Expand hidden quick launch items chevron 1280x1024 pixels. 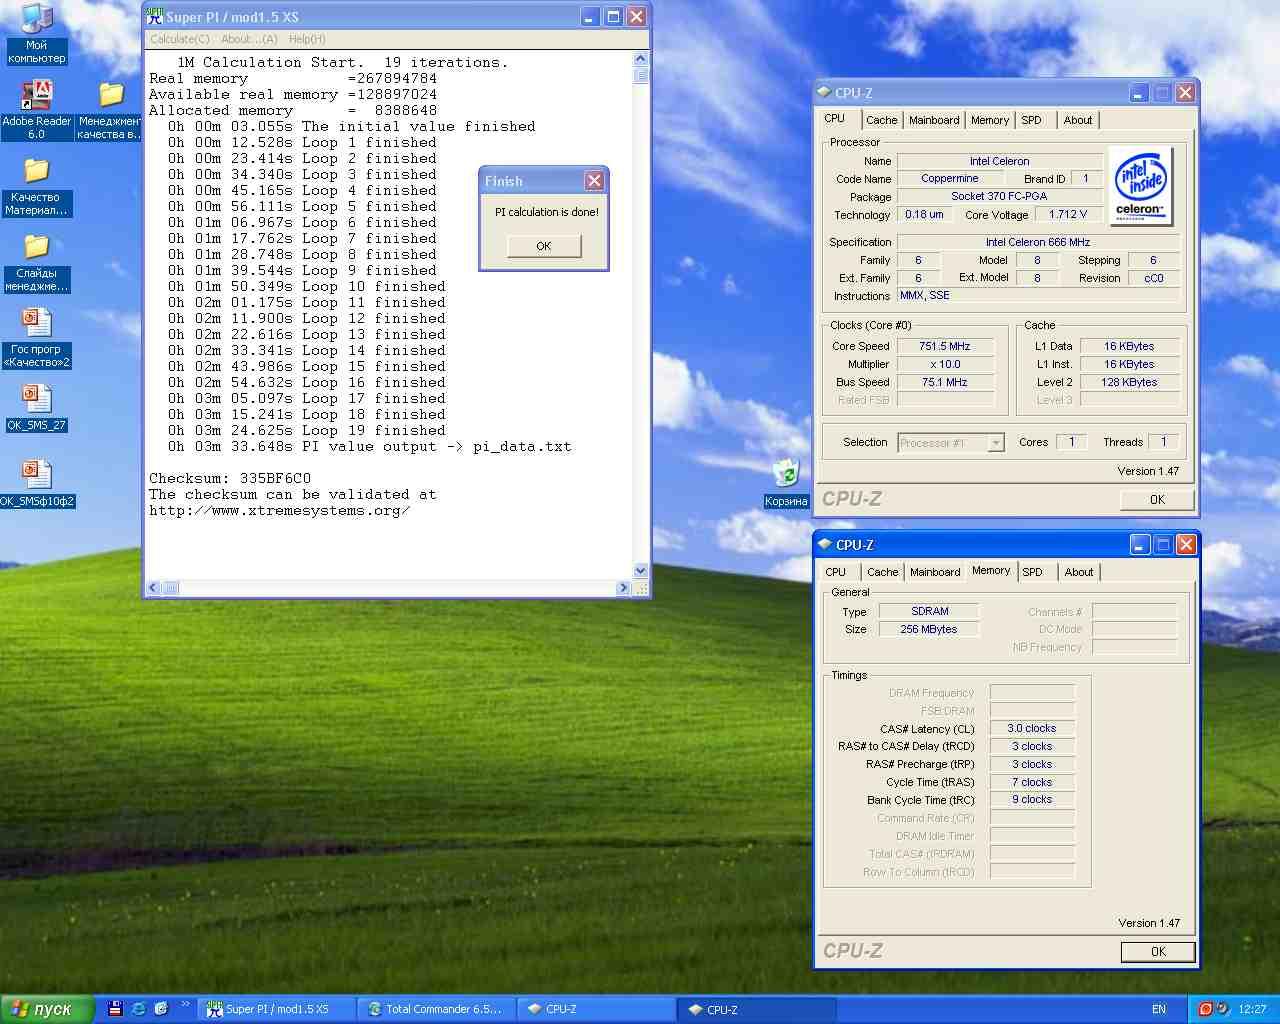[x=185, y=1004]
